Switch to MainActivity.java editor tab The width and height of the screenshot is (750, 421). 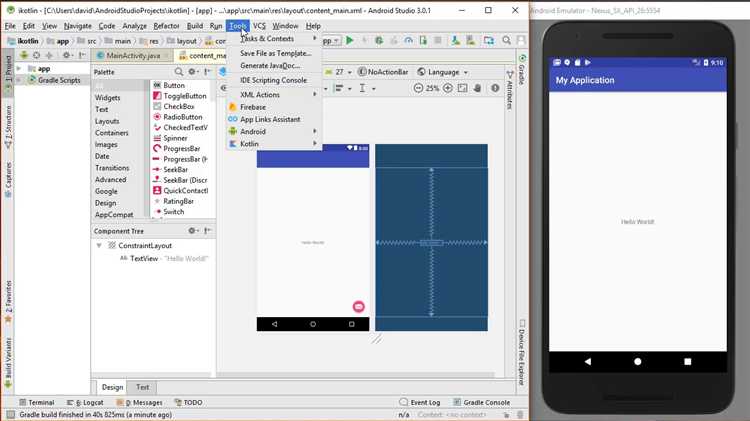click(133, 55)
